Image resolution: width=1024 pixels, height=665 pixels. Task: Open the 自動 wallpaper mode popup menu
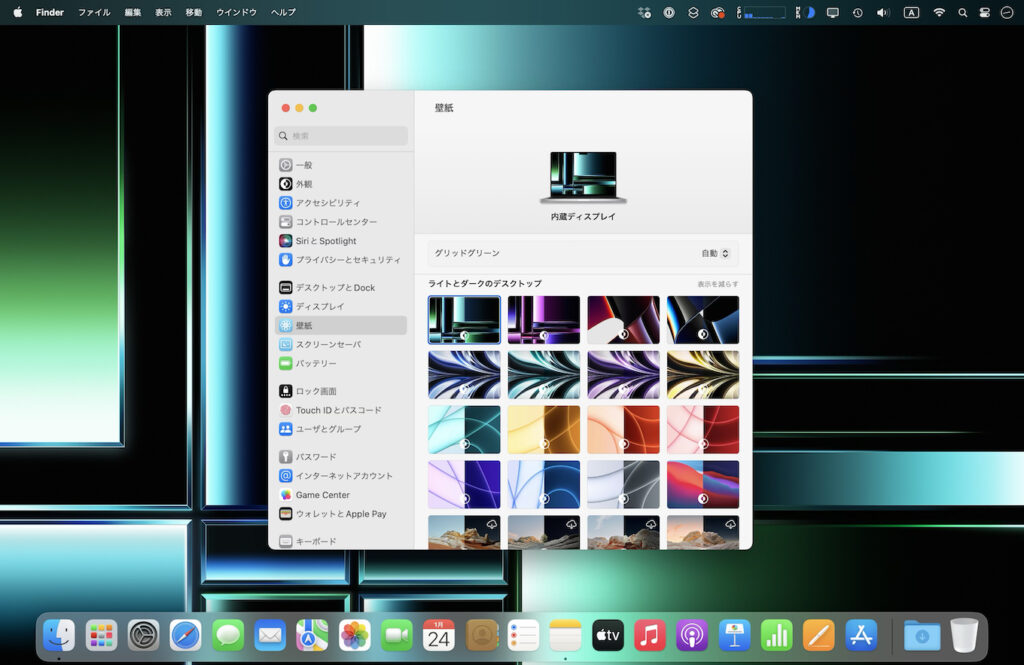point(716,253)
